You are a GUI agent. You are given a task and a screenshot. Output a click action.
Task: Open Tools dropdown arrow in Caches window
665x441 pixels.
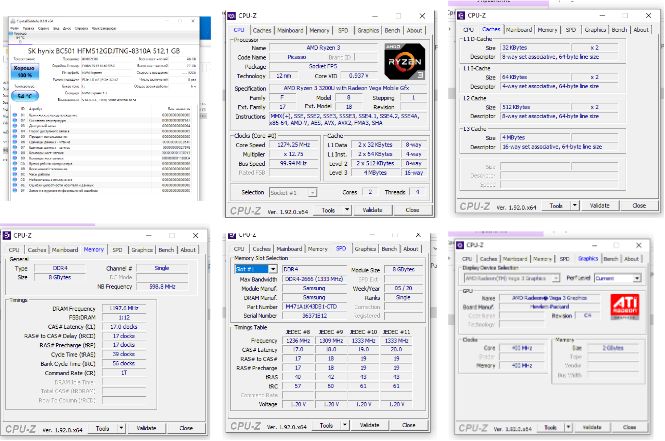(575, 205)
